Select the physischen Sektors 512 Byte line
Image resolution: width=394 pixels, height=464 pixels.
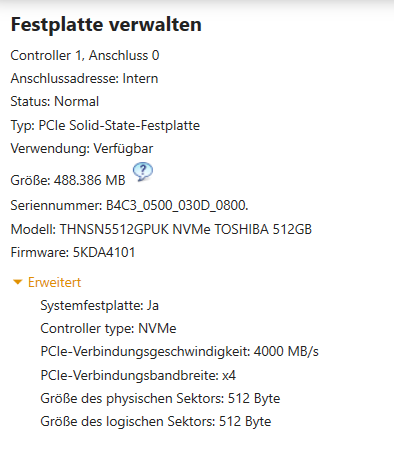click(160, 399)
